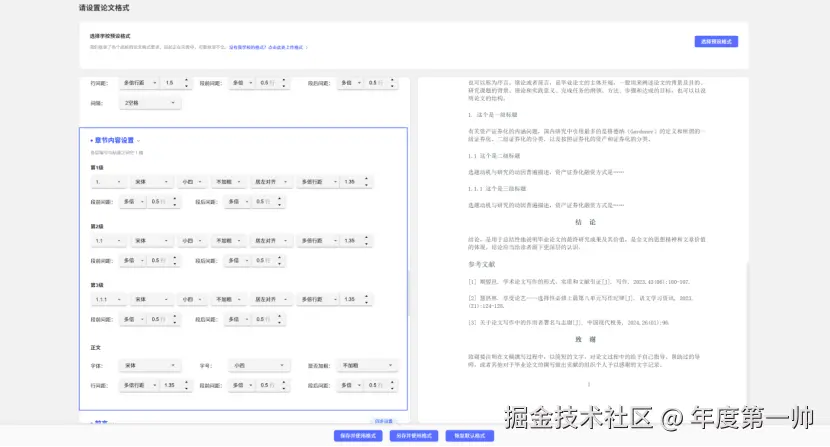The height and width of the screenshot is (447, 830).
Task: Open the 正文 段前间距 多倍 dropdown
Action: coord(242,385)
